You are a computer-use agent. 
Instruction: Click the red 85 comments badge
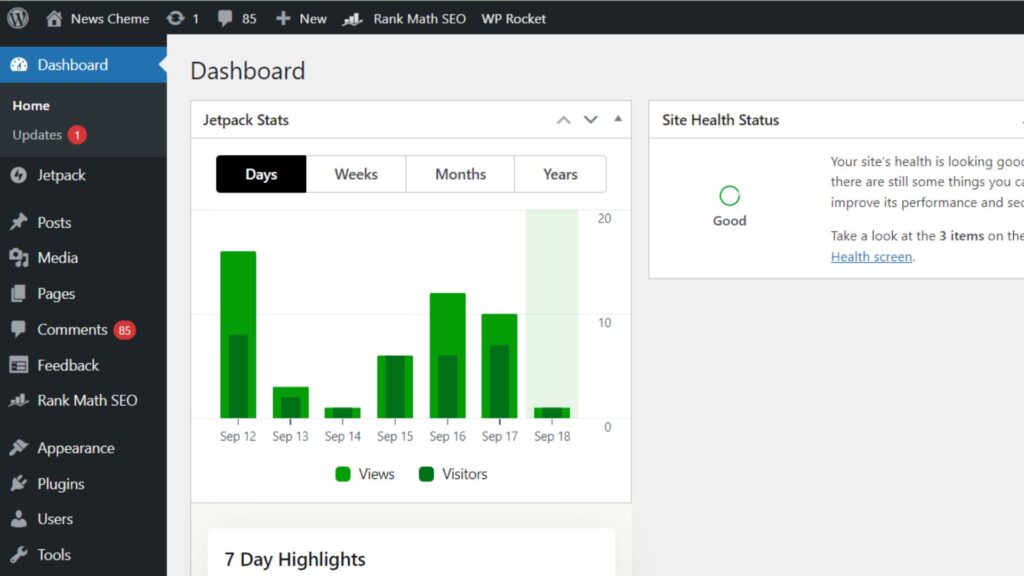(x=124, y=330)
